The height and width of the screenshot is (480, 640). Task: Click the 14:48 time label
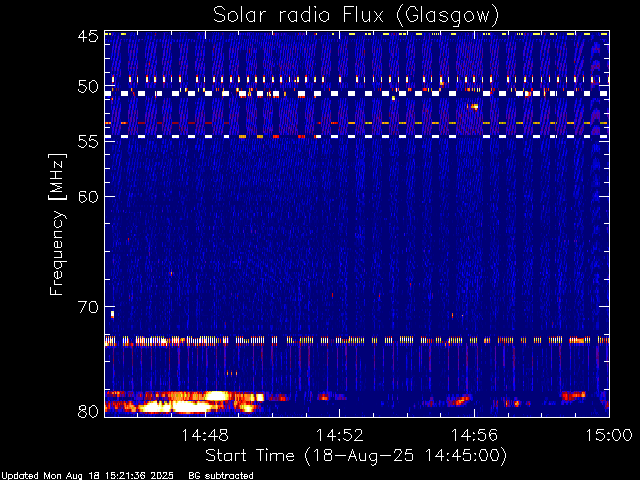click(x=205, y=435)
